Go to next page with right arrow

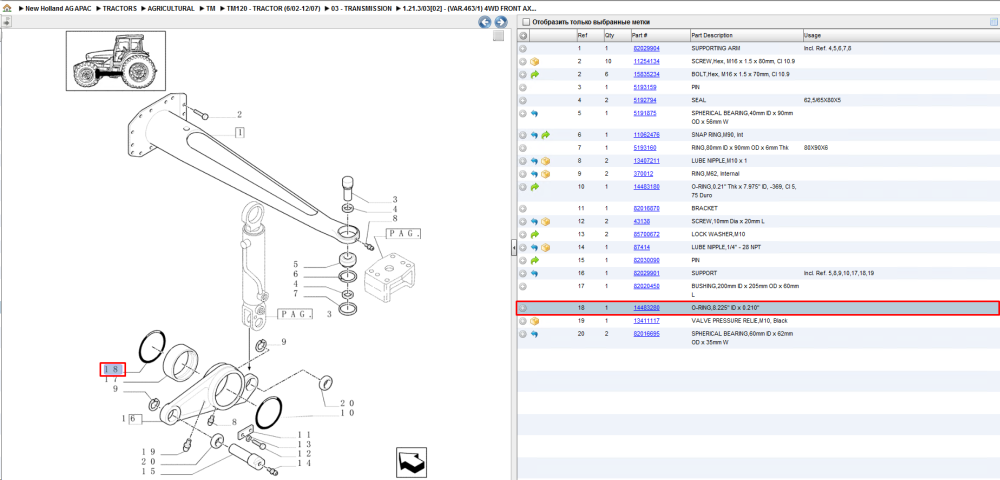point(501,22)
